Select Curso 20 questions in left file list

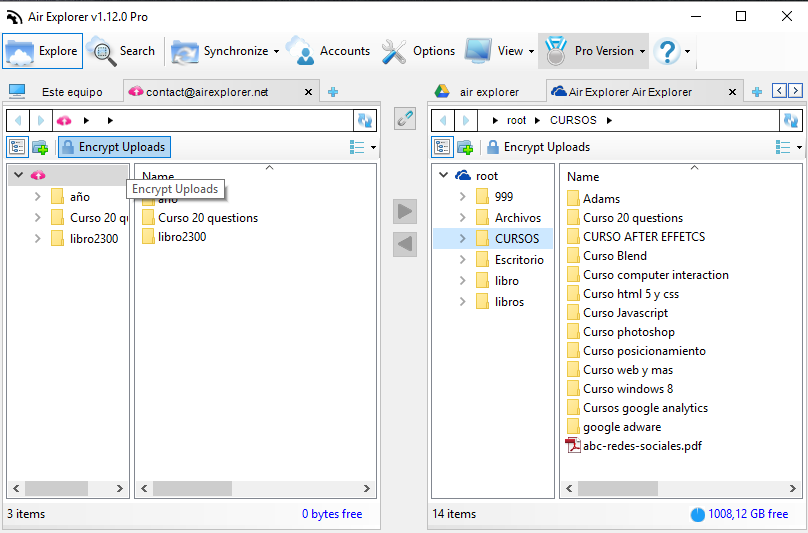click(200, 218)
